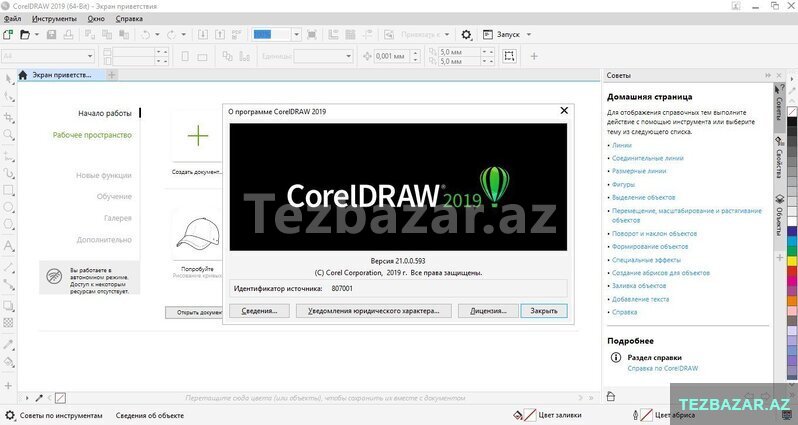Open the Файл menu

[x=13, y=19]
